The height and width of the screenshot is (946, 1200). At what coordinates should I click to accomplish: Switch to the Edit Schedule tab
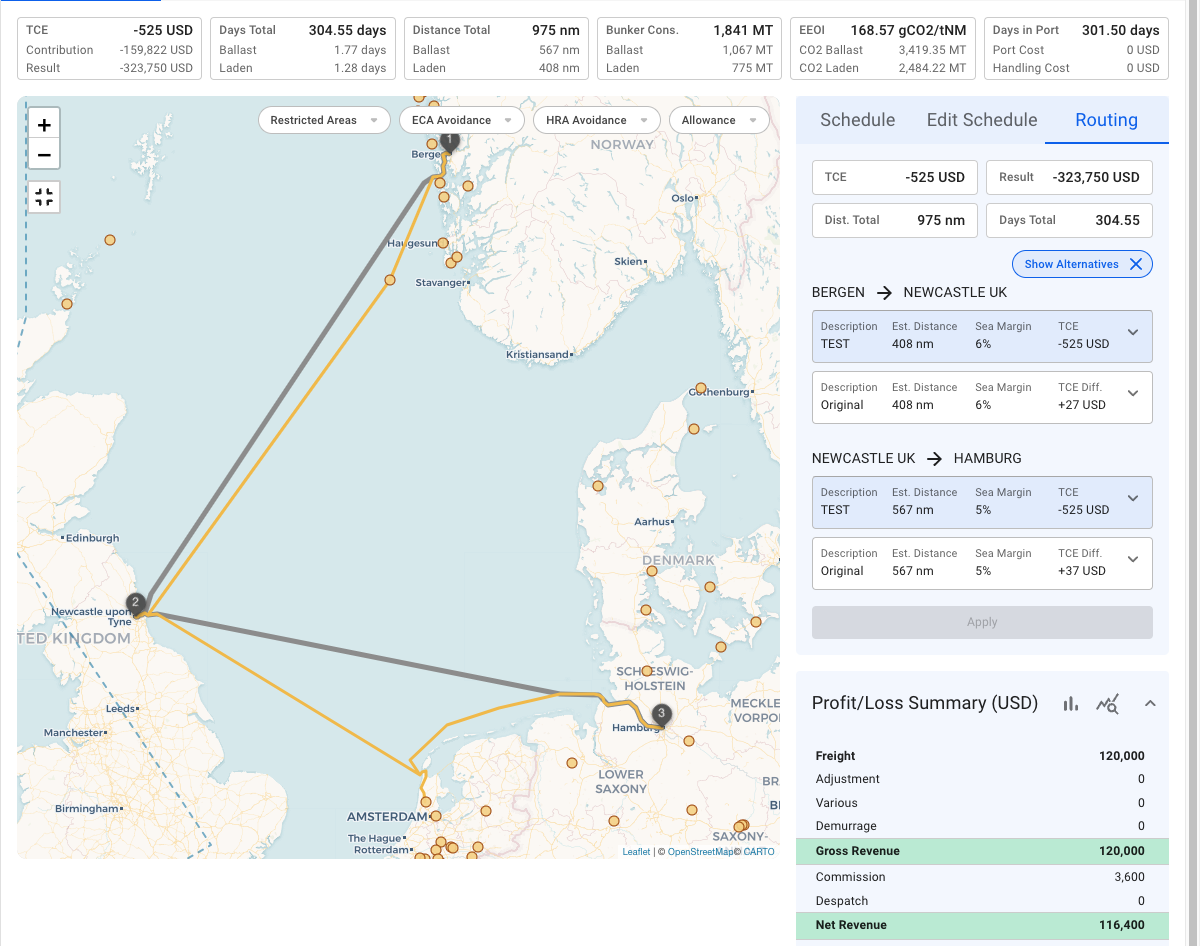click(981, 120)
